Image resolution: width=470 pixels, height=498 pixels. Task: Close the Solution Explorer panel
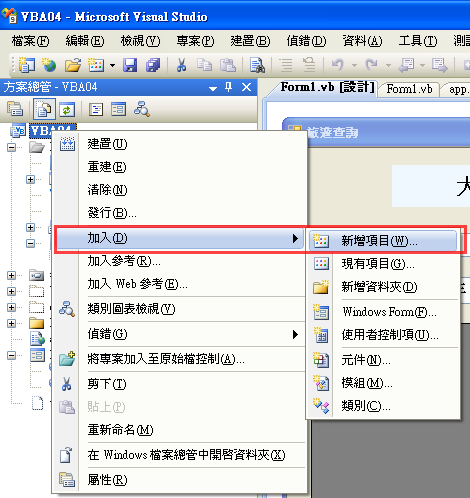point(246,87)
